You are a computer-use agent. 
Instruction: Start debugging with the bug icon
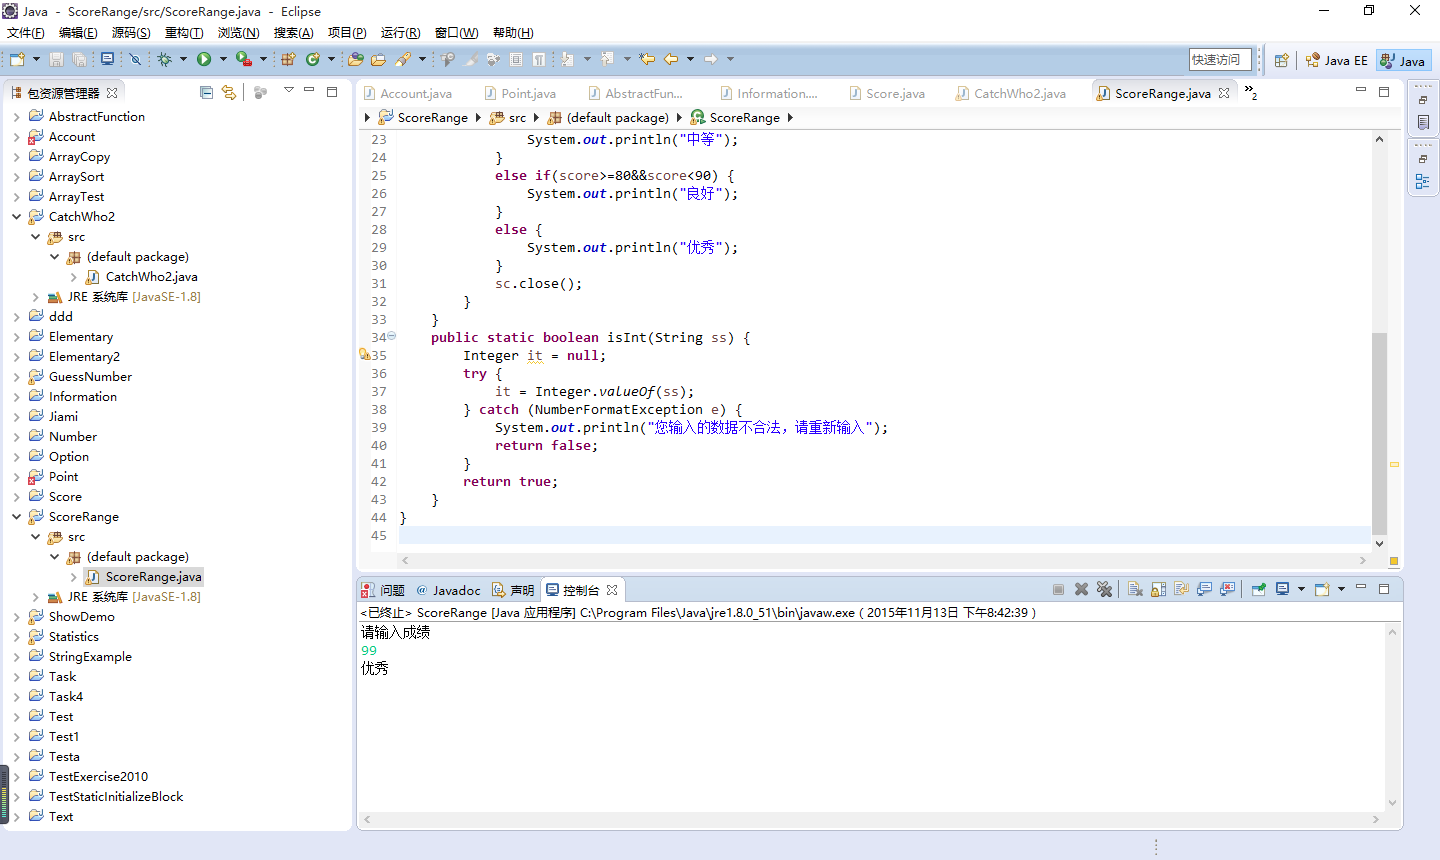coord(164,59)
